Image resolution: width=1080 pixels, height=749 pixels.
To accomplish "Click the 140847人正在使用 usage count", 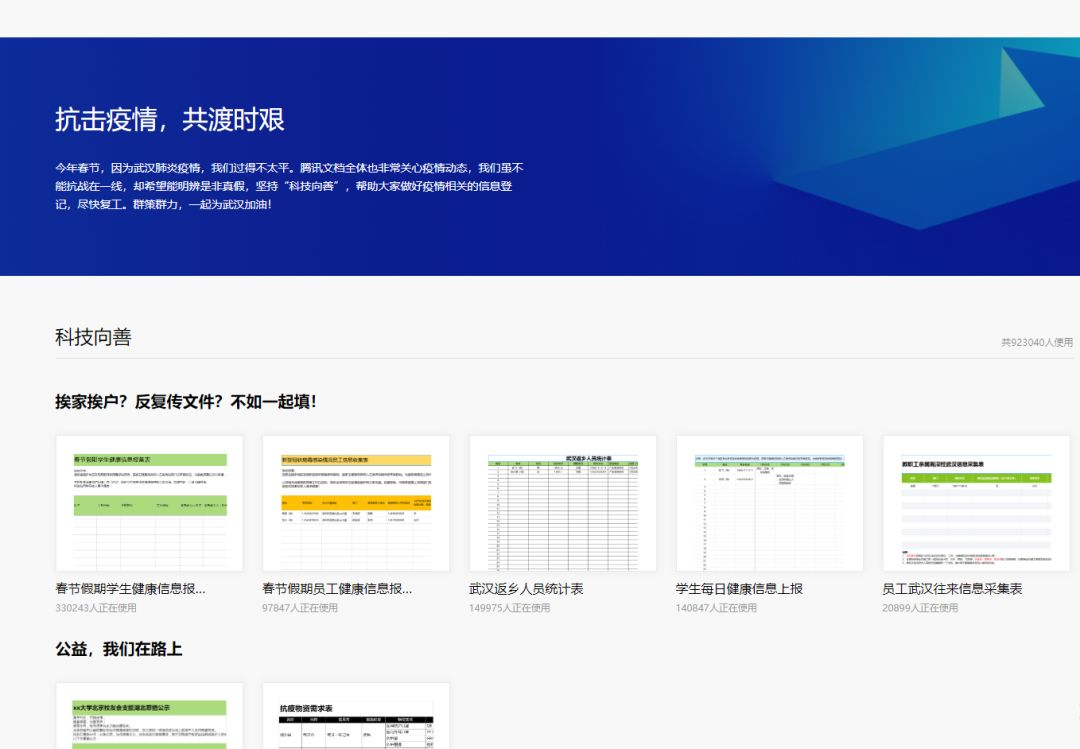I will [716, 608].
